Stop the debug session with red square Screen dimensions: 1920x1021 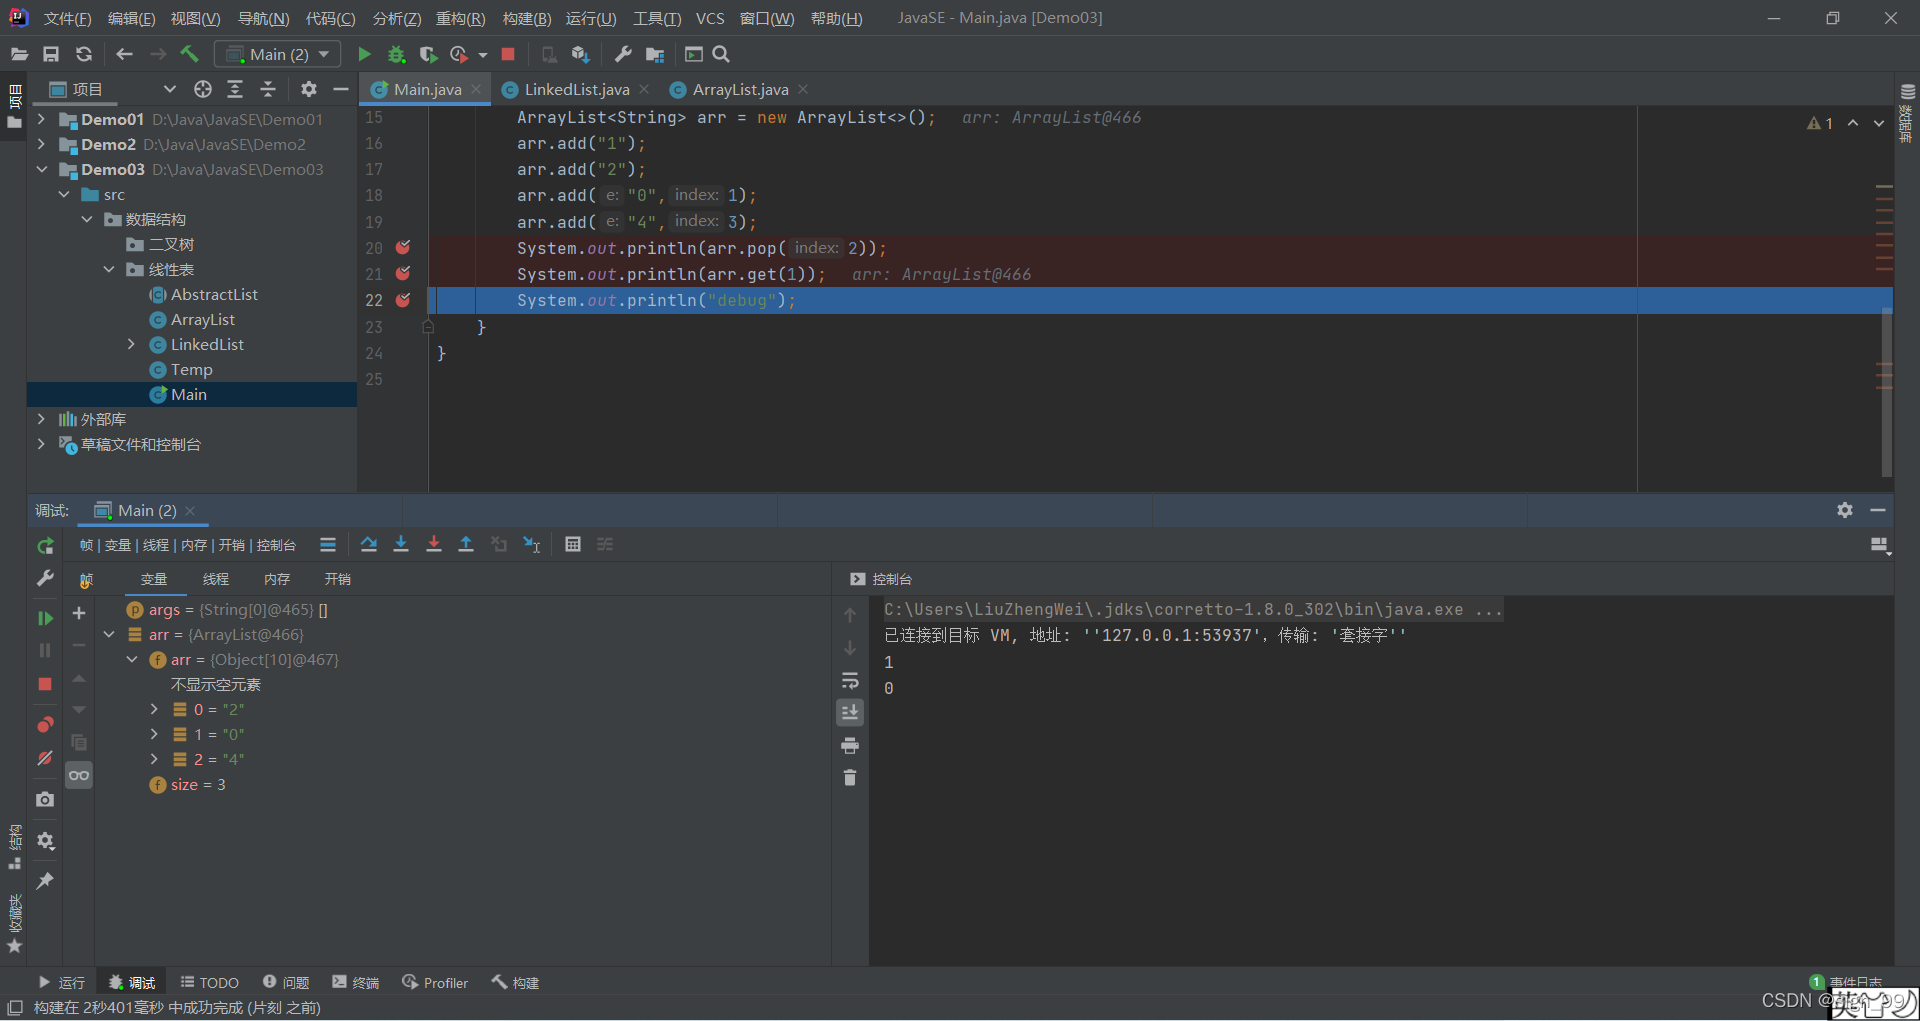coord(45,684)
